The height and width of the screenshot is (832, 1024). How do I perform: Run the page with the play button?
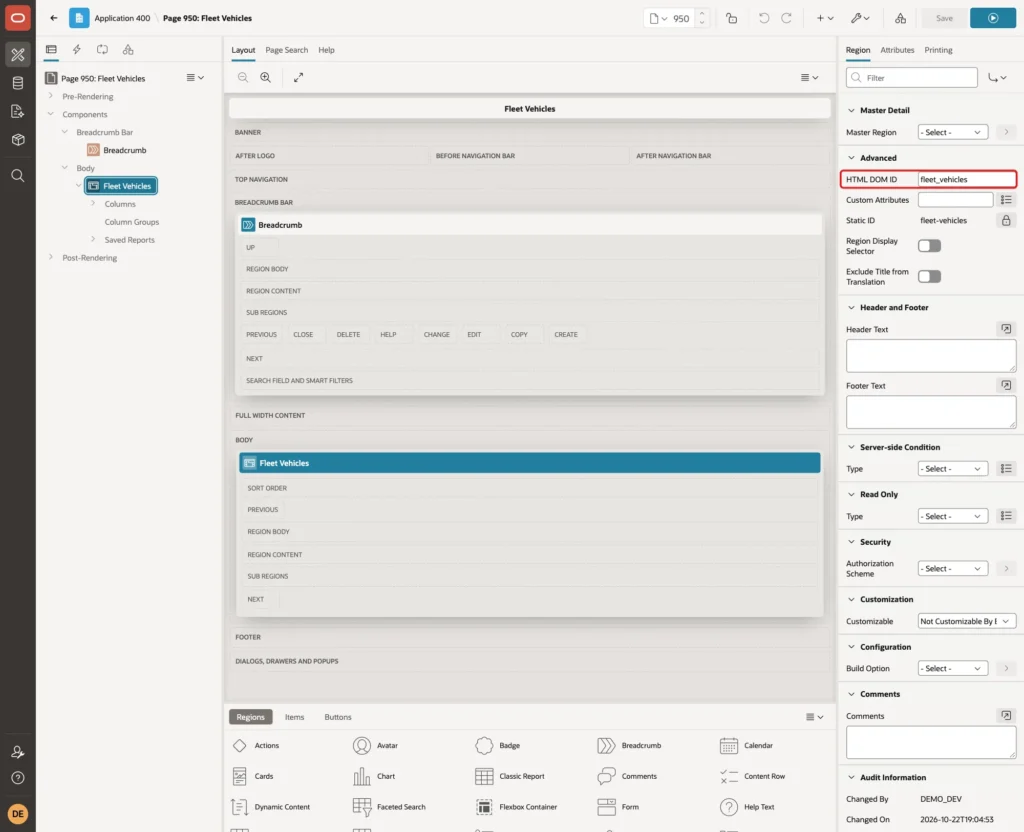[993, 18]
